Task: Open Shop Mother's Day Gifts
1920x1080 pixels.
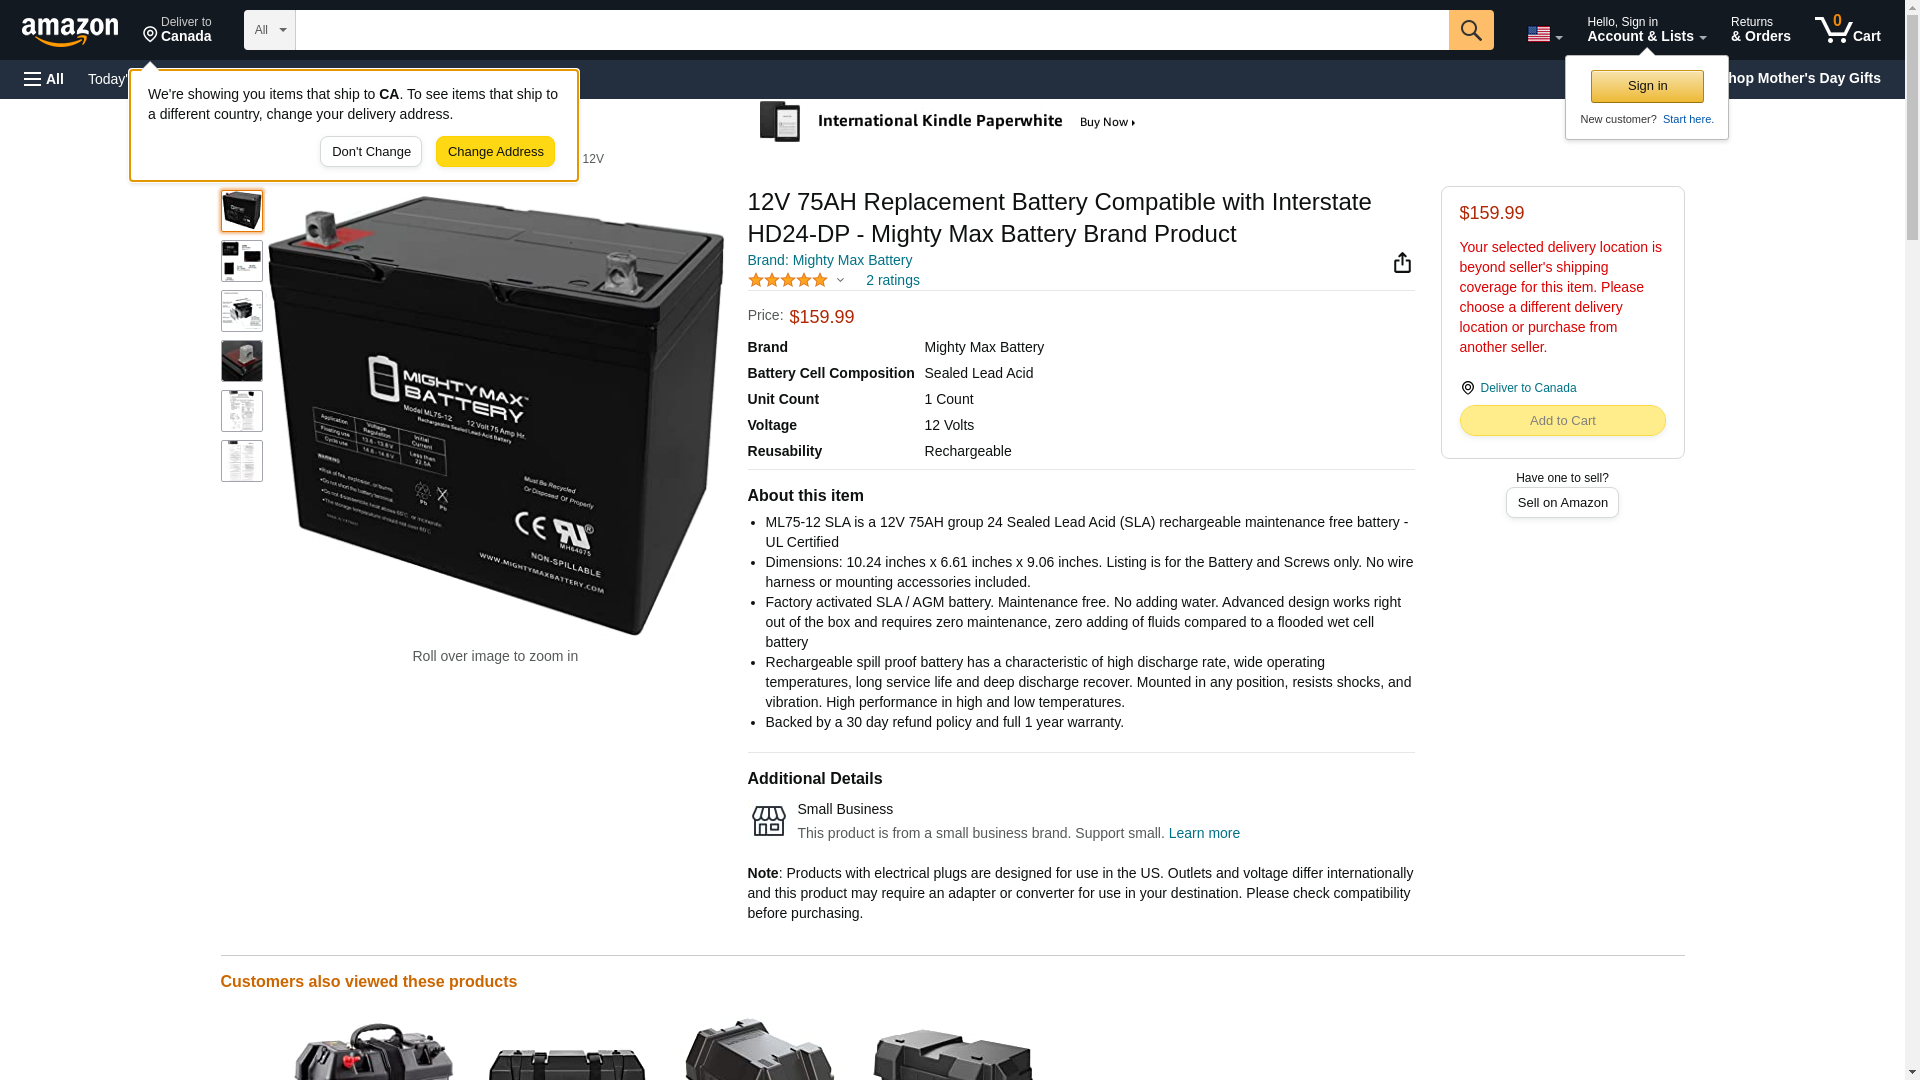Action: click(x=1802, y=78)
